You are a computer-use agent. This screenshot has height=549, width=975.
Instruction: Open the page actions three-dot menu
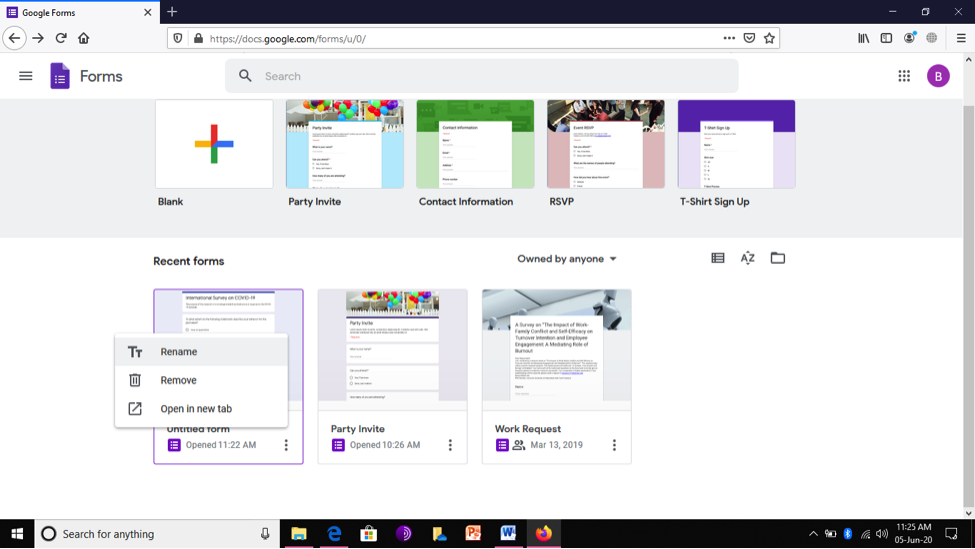pyautogui.click(x=729, y=39)
